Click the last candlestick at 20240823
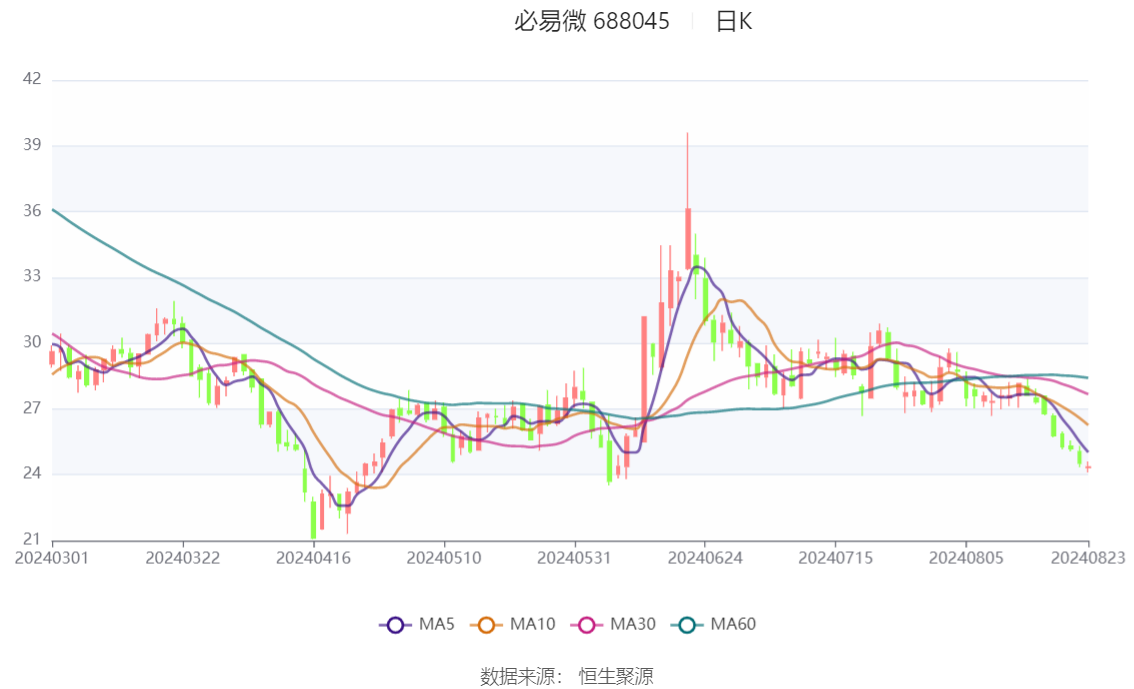 click(1088, 468)
